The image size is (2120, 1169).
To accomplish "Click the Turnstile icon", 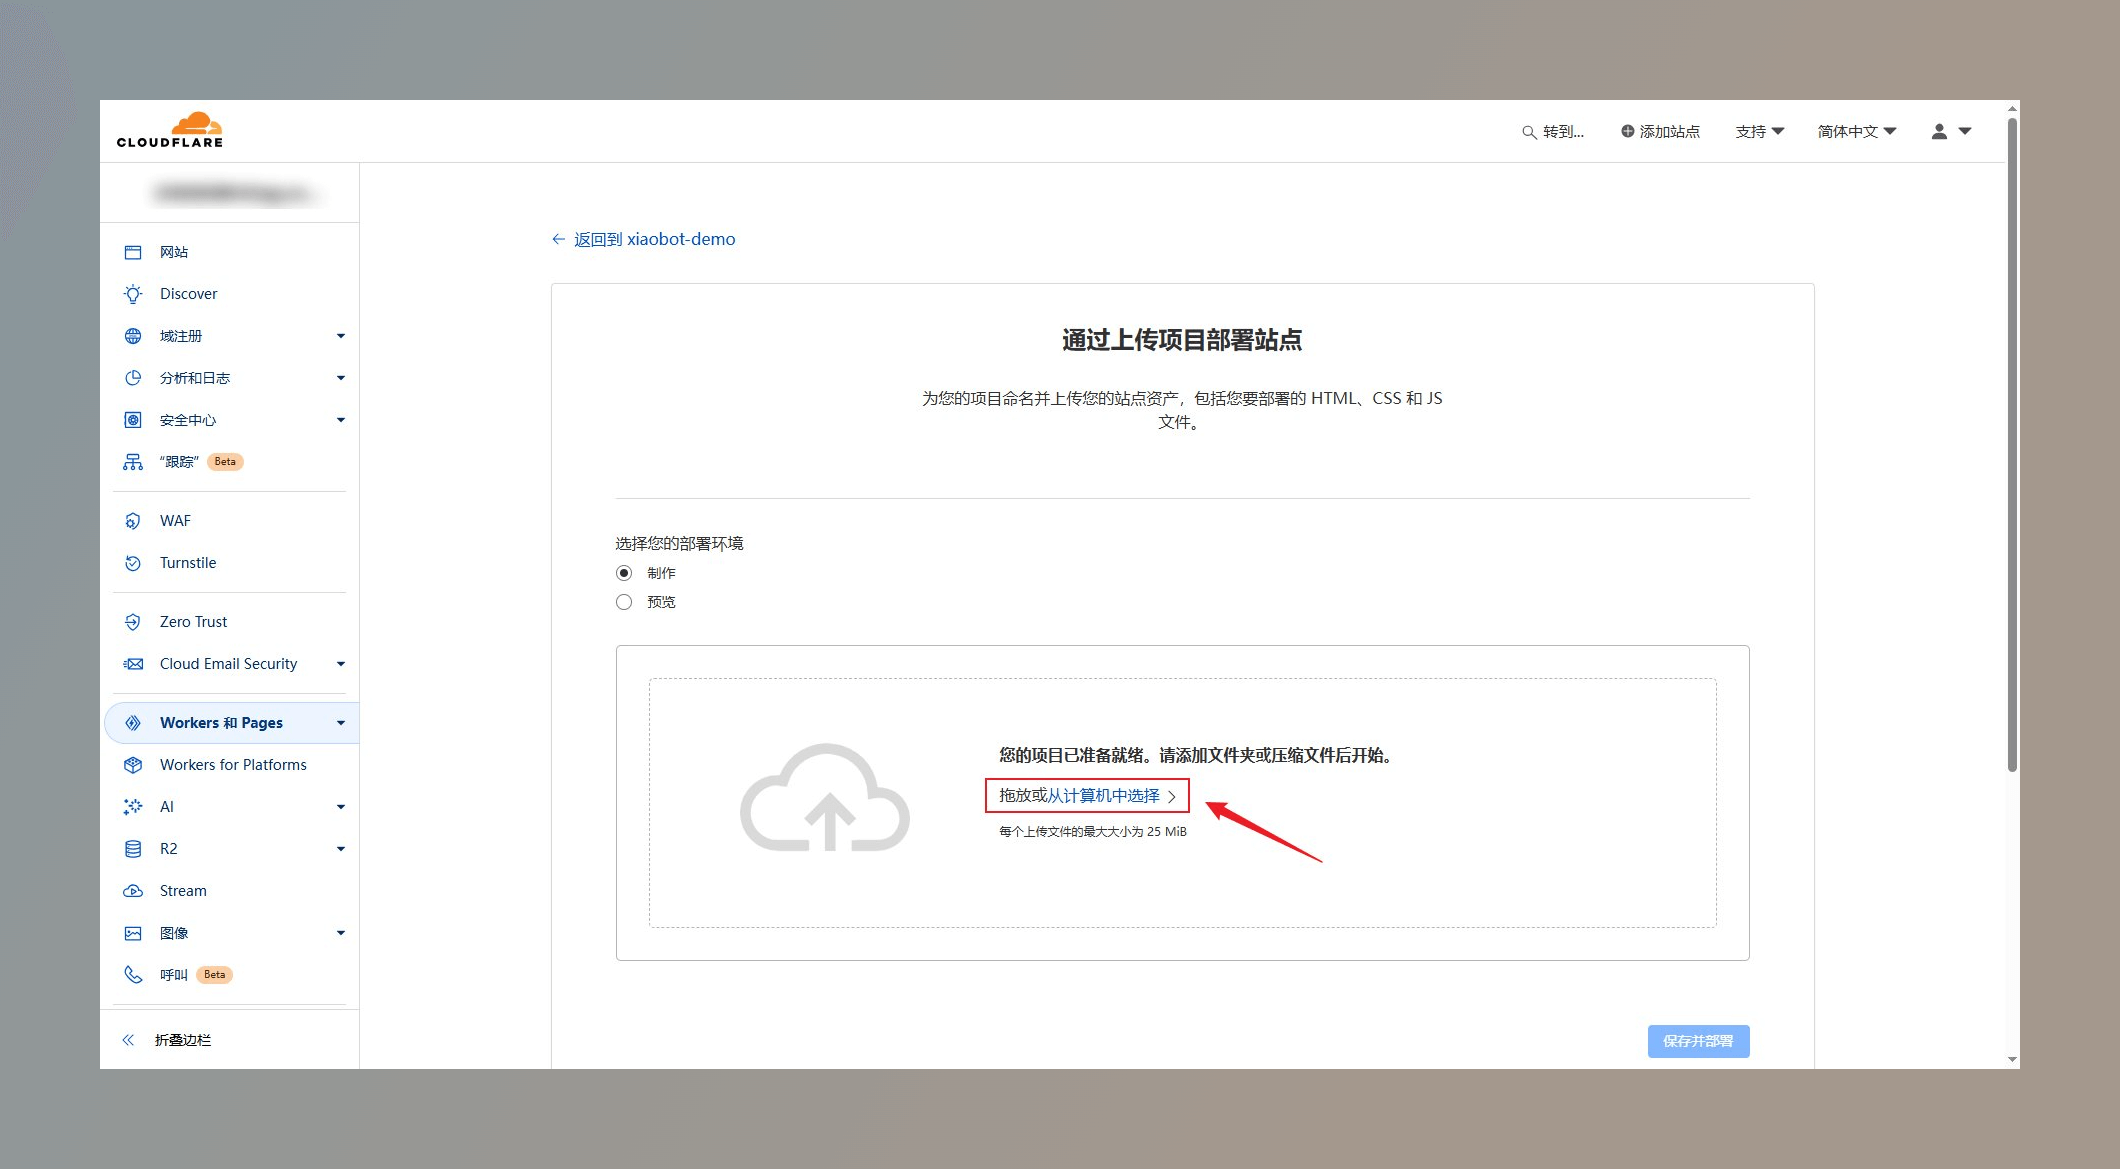I will pos(133,563).
